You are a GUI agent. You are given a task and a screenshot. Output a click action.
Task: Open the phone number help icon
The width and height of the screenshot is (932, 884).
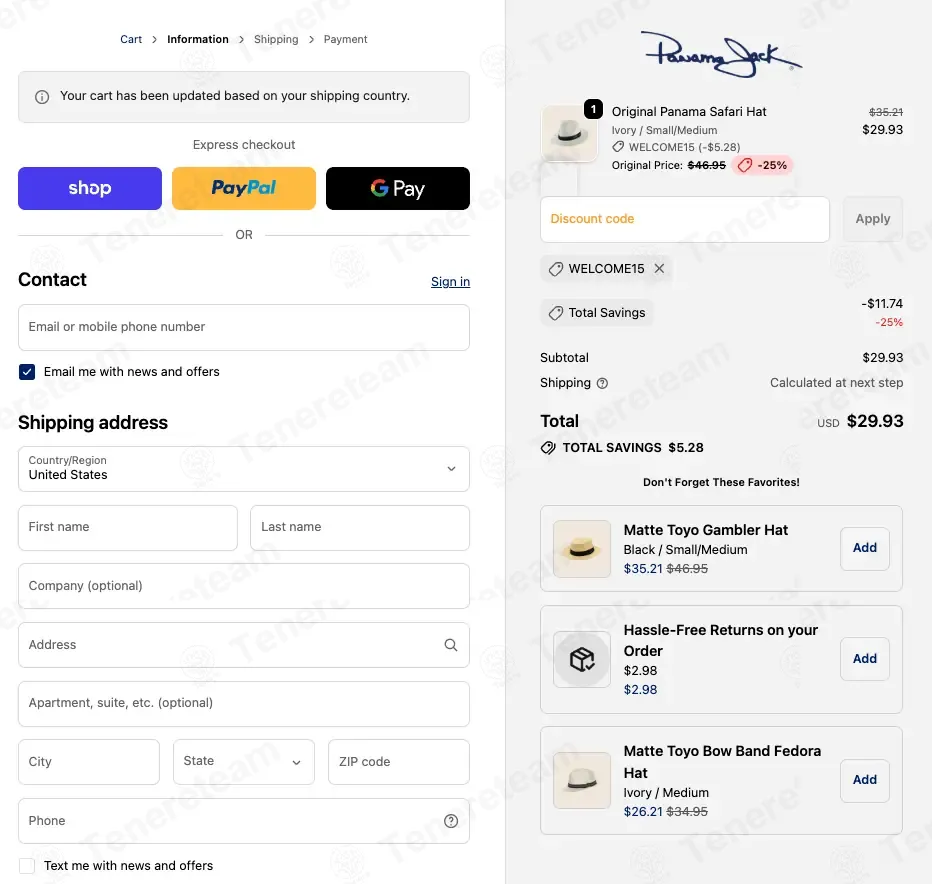pyautogui.click(x=451, y=820)
